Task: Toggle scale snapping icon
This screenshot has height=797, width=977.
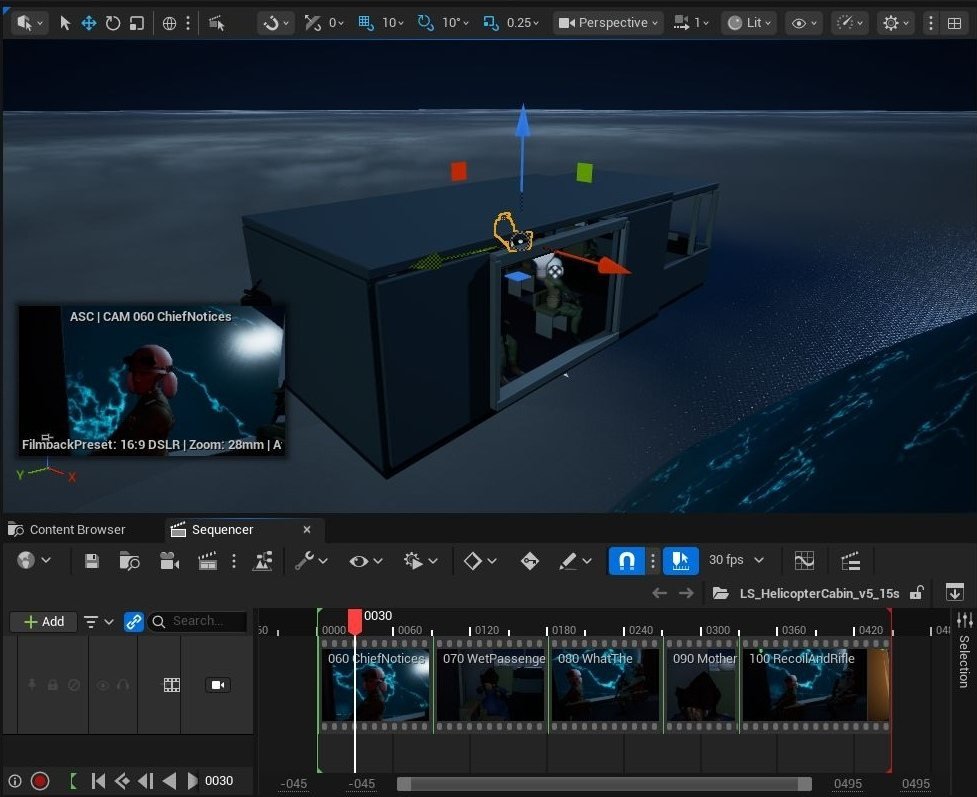Action: tap(491, 23)
